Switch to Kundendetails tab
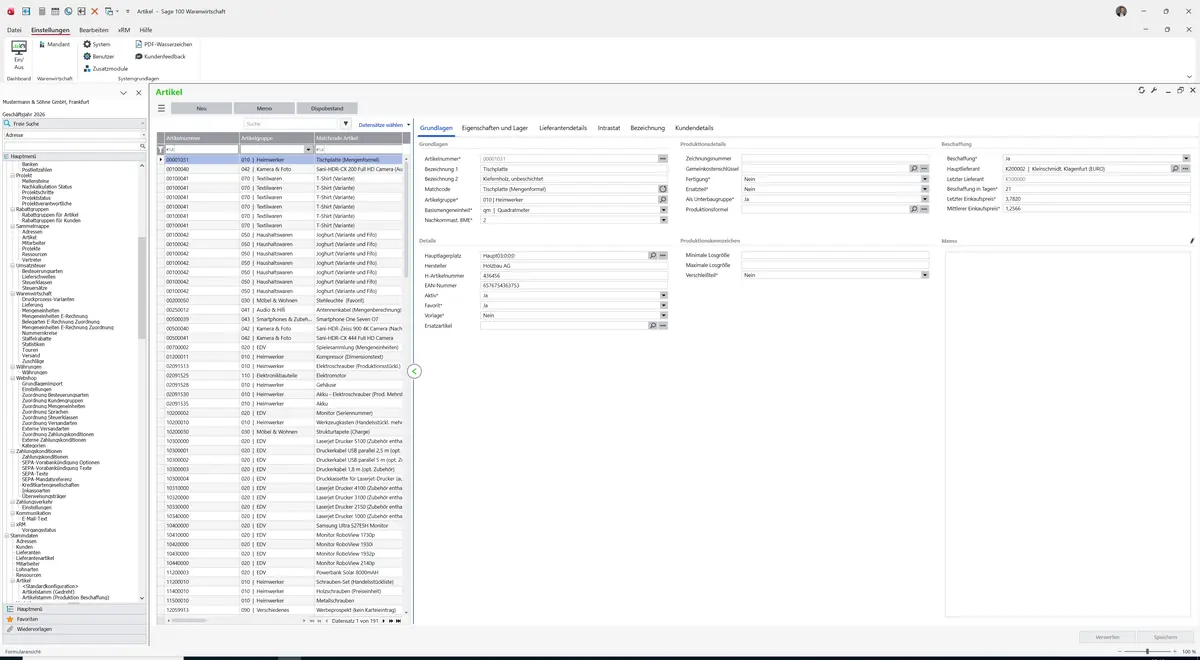The height and width of the screenshot is (660, 1200). tap(694, 128)
